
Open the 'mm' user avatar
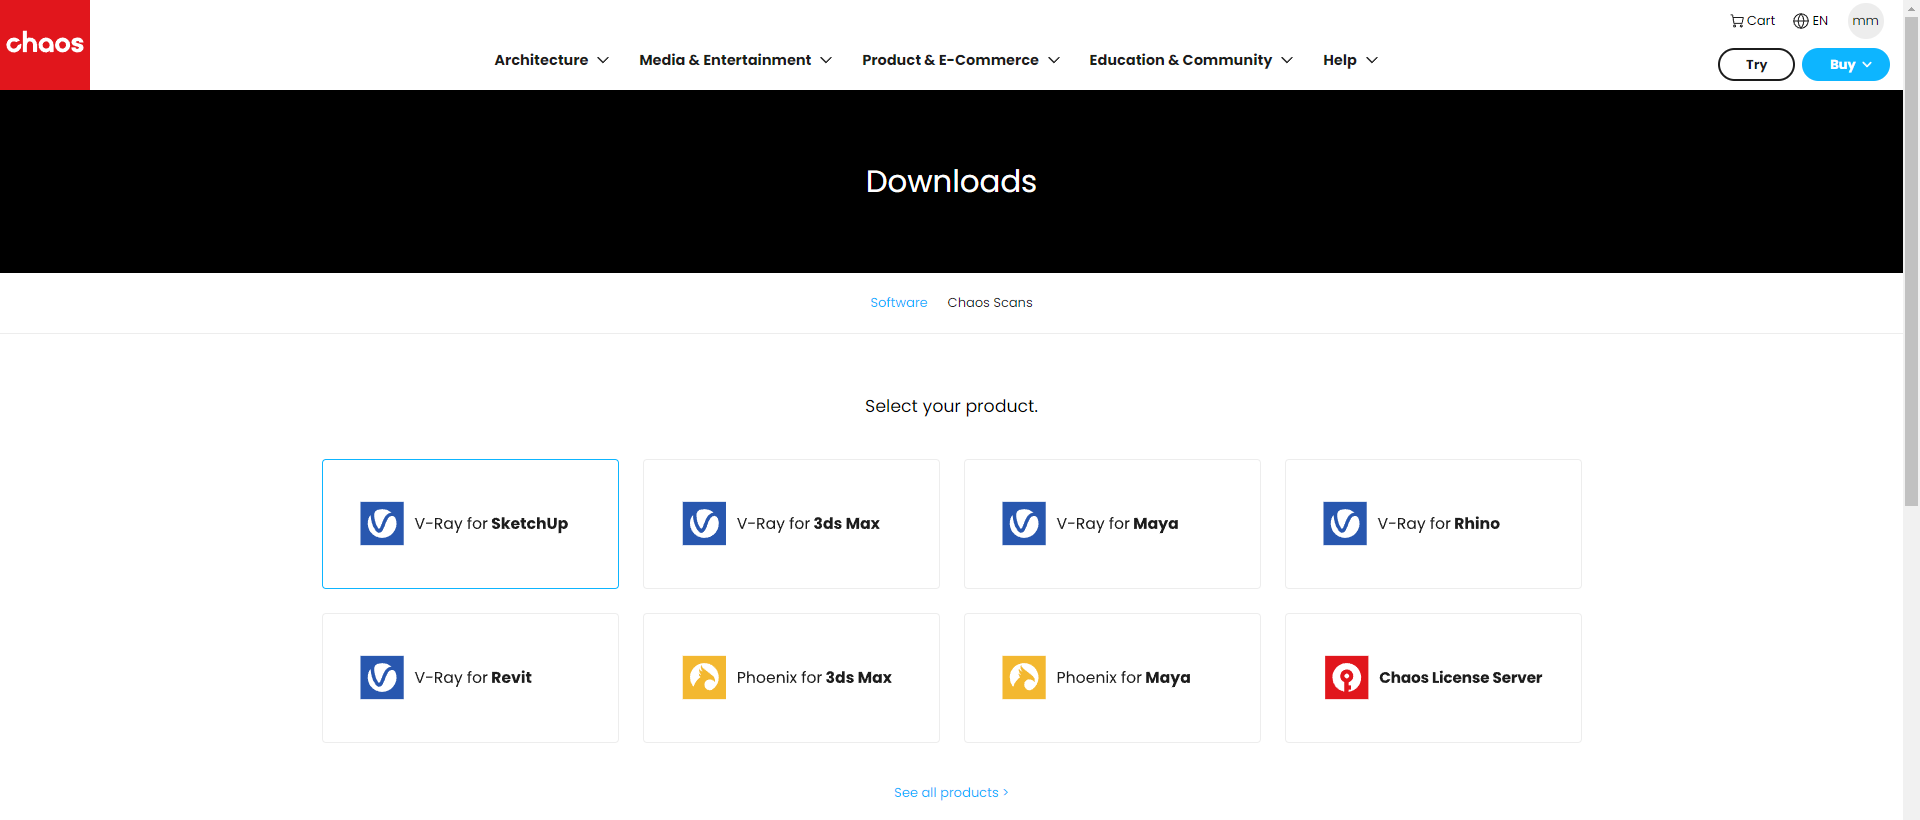click(x=1865, y=21)
